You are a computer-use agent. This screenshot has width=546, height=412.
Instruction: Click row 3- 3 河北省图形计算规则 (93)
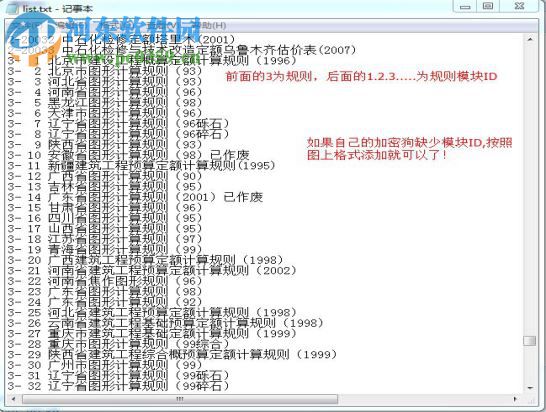point(105,81)
